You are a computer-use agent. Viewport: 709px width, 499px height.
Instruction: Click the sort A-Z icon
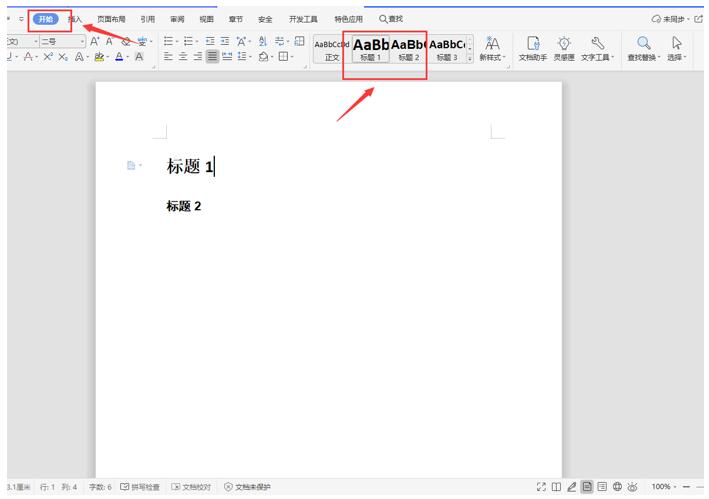pos(263,42)
